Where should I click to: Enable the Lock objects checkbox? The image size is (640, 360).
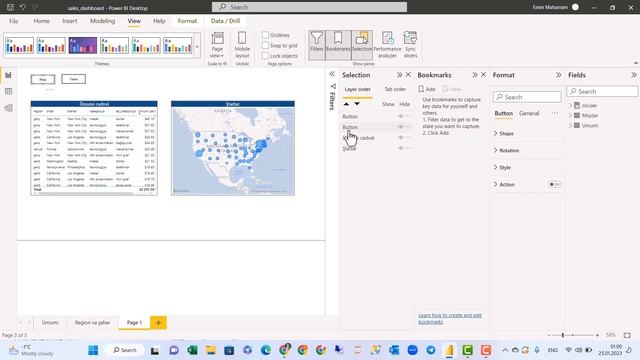click(x=265, y=56)
